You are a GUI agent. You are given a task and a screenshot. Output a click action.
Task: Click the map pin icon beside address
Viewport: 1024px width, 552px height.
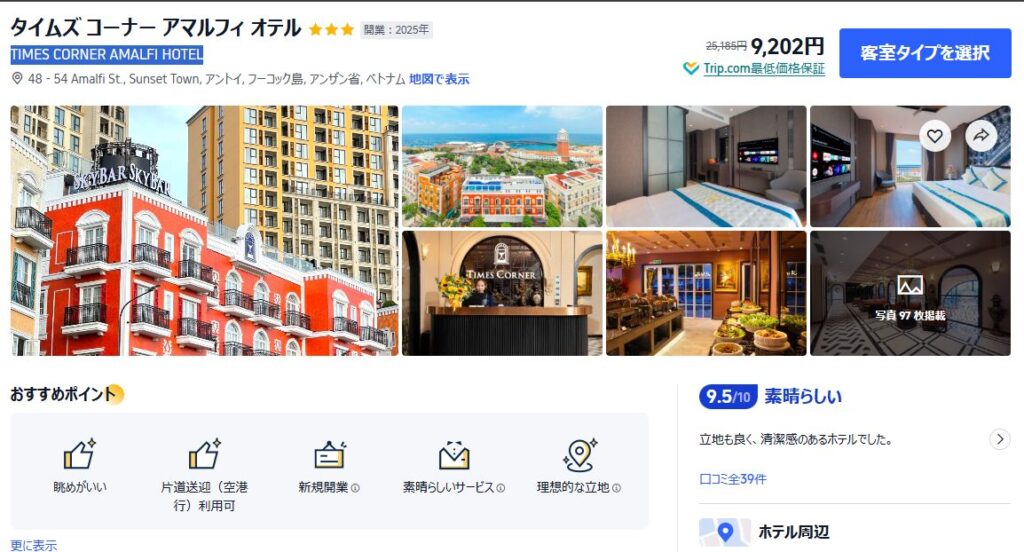point(17,78)
